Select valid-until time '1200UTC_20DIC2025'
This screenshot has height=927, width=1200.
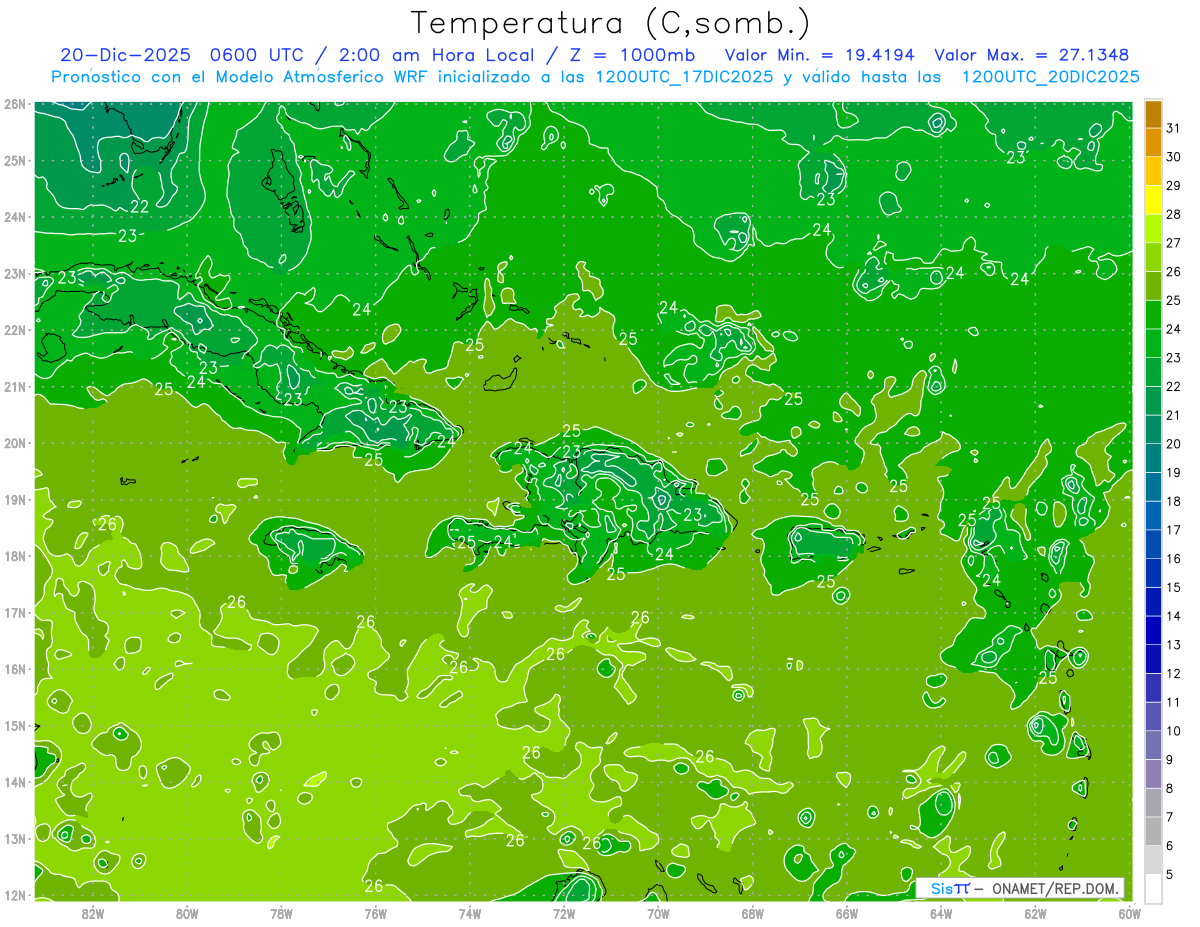(x=1050, y=77)
